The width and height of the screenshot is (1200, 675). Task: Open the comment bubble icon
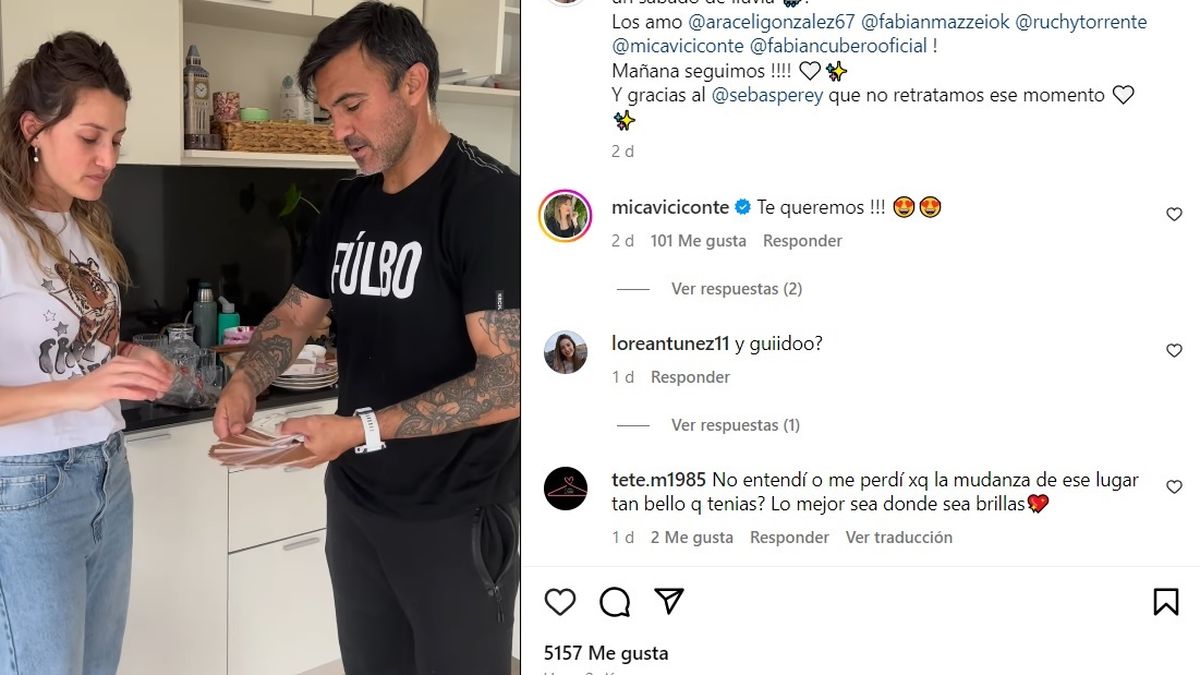(615, 602)
